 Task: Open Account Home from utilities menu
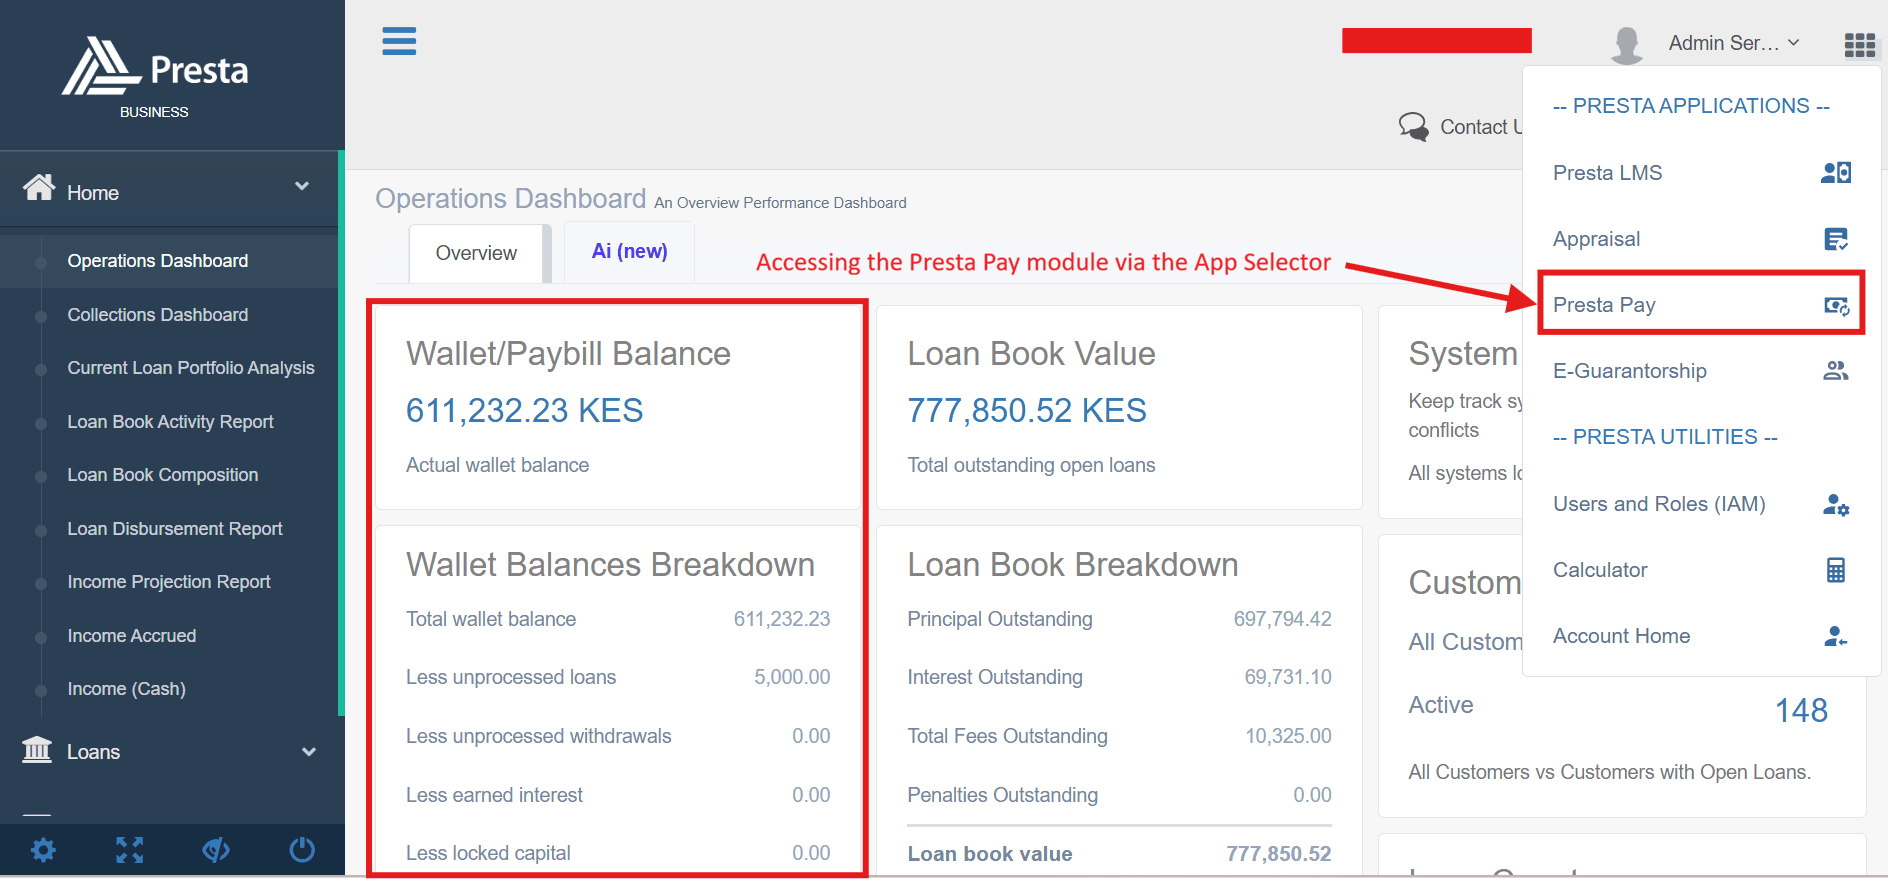pyautogui.click(x=1701, y=636)
